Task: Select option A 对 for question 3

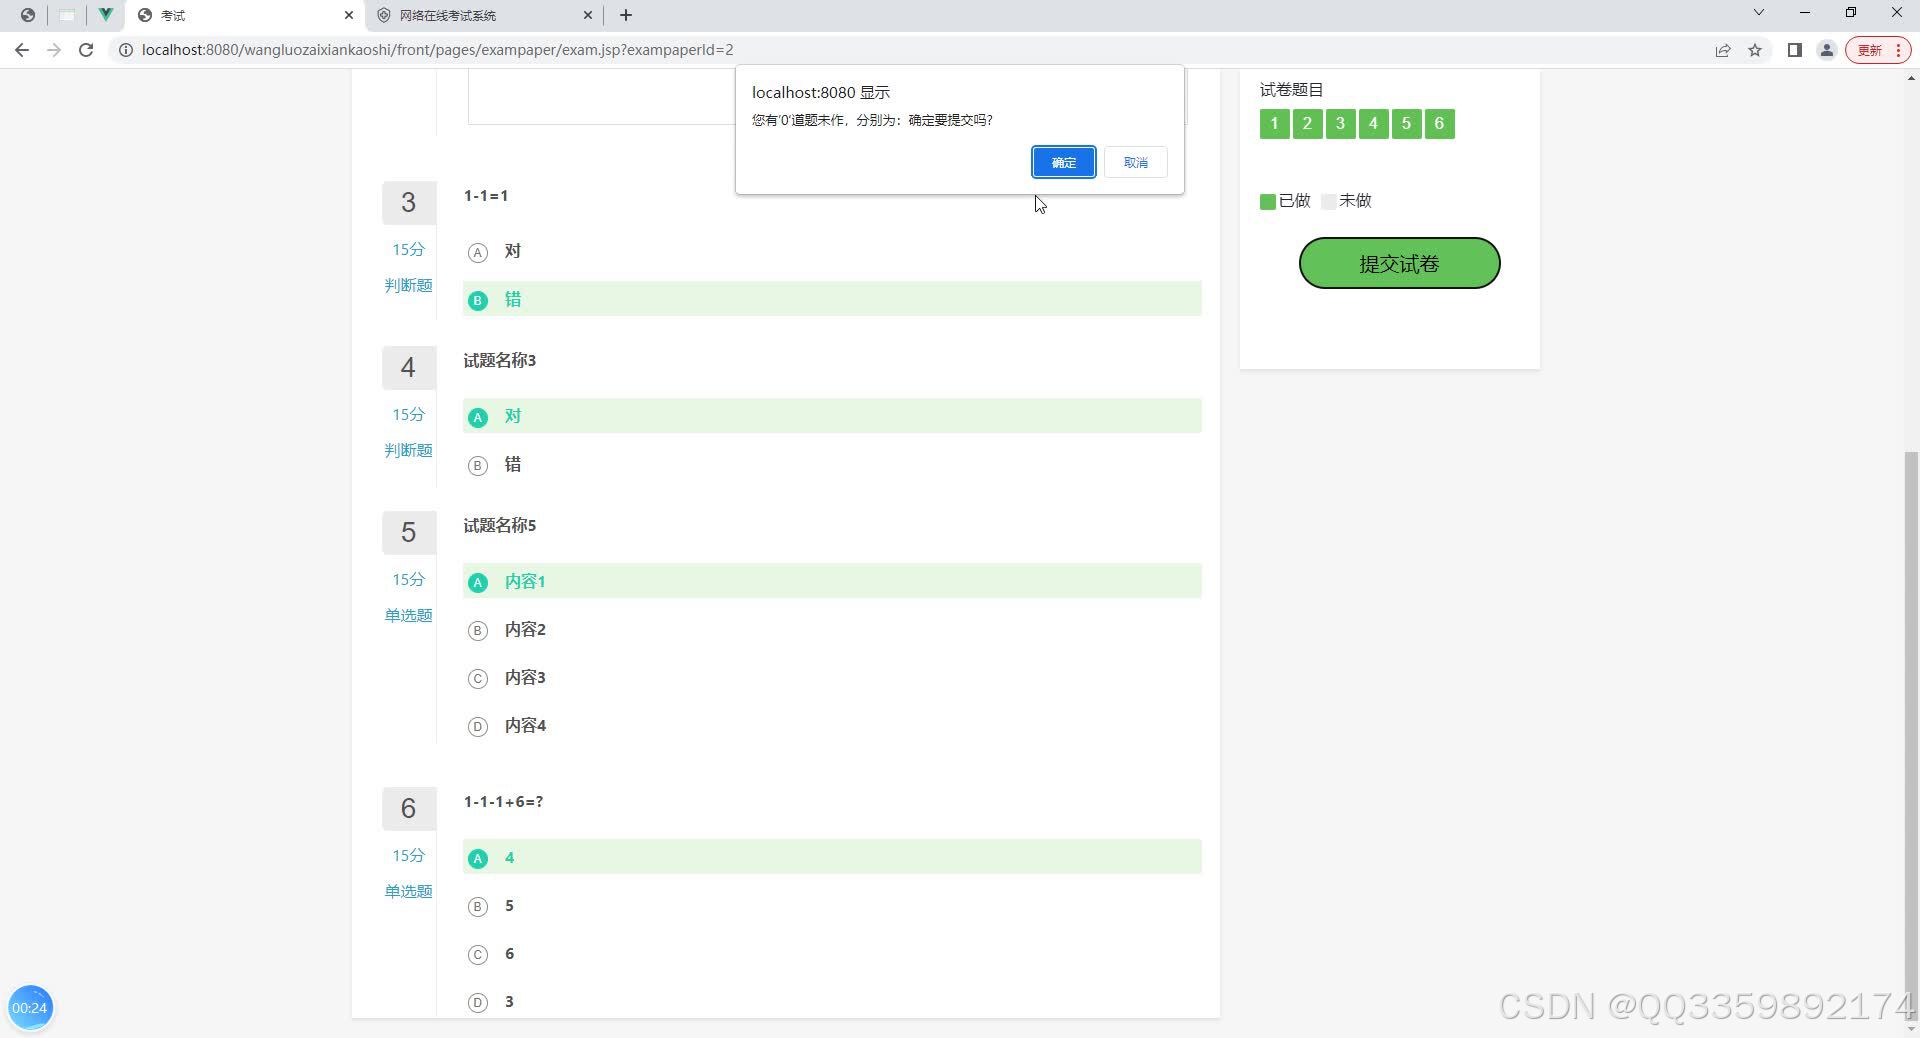Action: [832, 251]
